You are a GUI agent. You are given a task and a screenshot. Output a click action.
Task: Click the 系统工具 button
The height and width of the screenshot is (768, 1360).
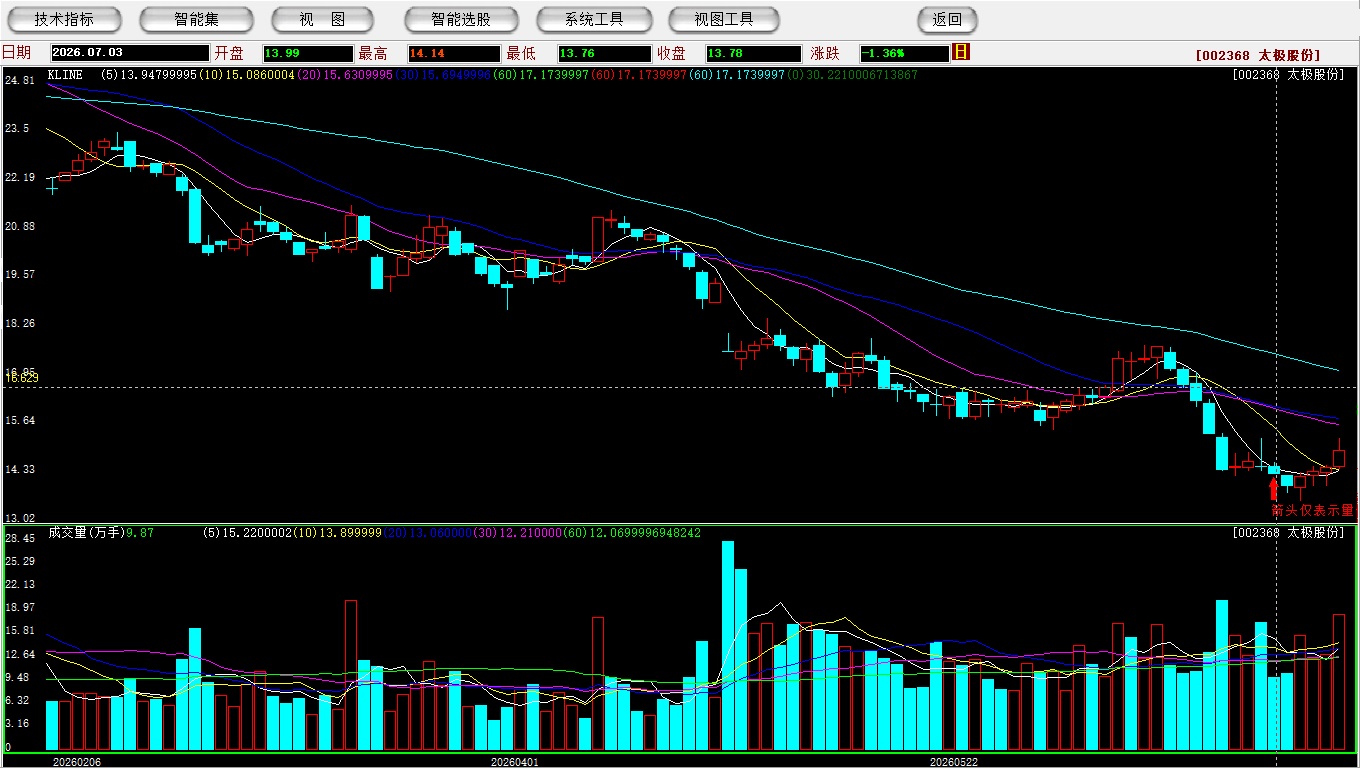(x=594, y=19)
